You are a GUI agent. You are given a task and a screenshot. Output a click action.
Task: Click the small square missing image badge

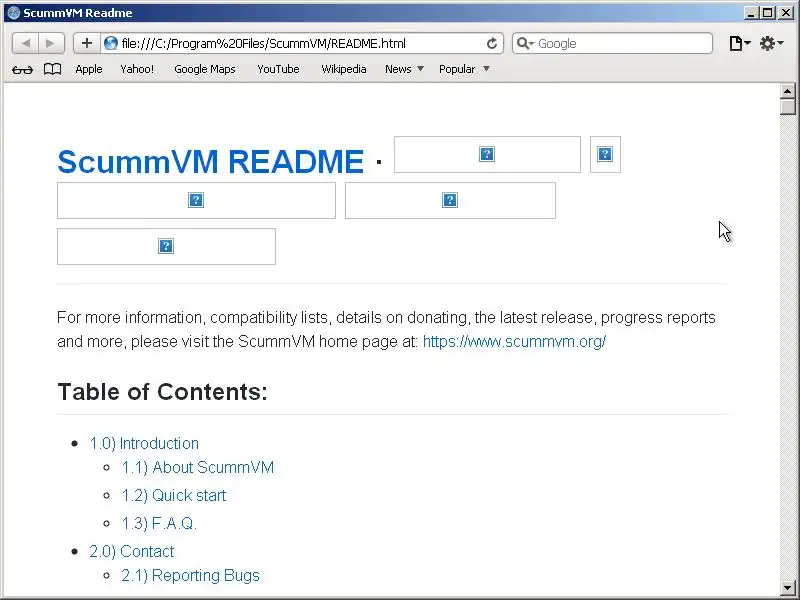point(605,155)
